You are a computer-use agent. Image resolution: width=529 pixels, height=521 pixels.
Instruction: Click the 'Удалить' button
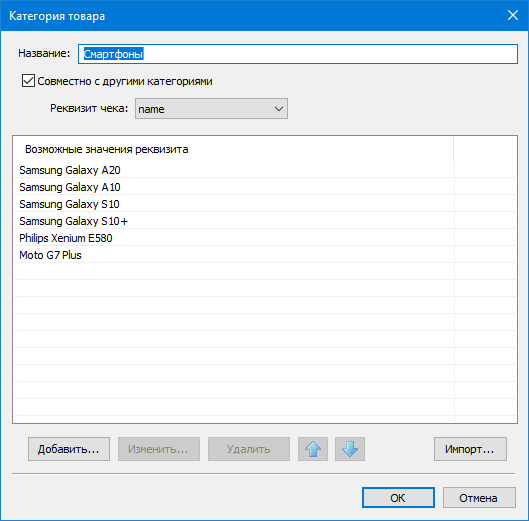(x=249, y=449)
